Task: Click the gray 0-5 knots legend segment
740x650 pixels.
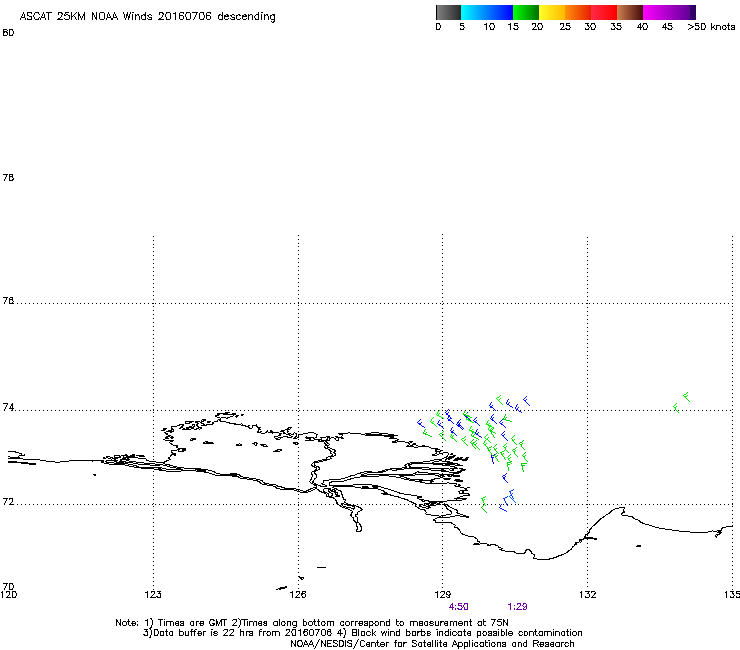Action: coord(449,12)
